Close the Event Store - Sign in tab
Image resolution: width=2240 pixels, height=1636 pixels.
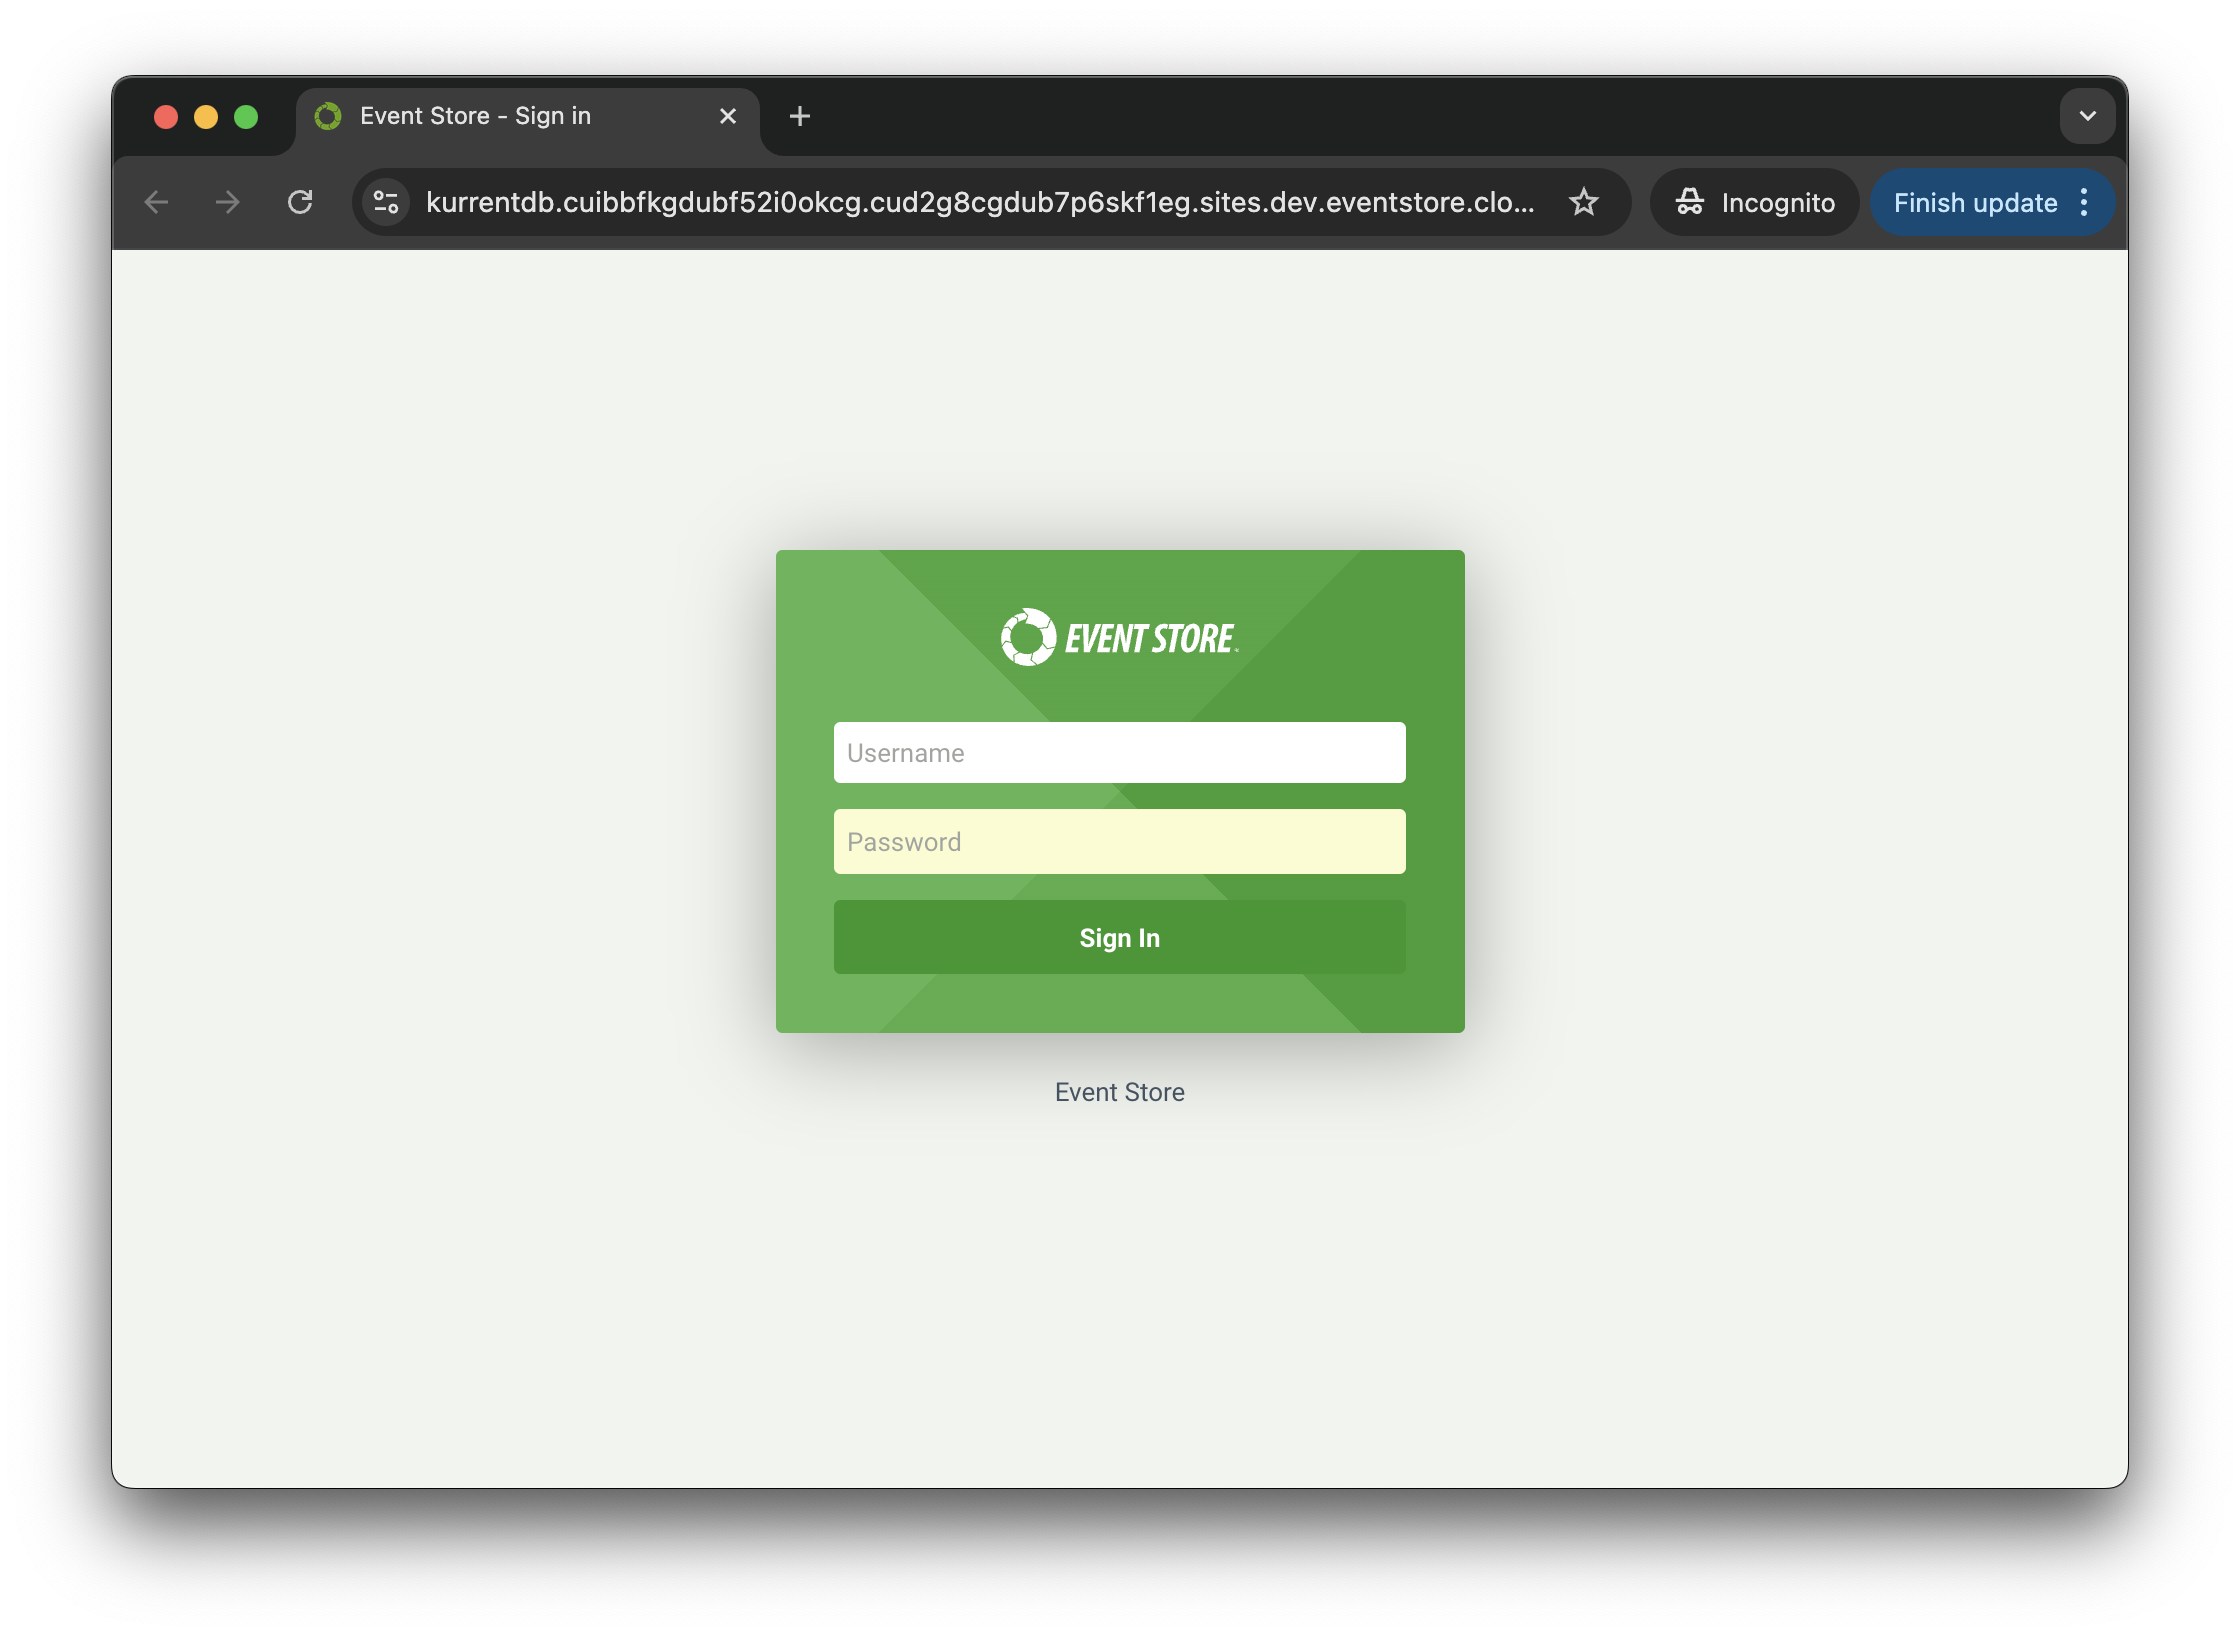point(727,116)
